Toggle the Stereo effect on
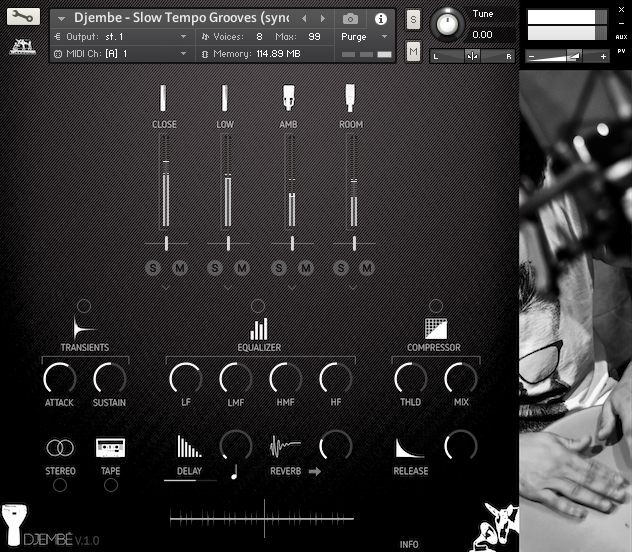This screenshot has width=632, height=552. click(60, 485)
